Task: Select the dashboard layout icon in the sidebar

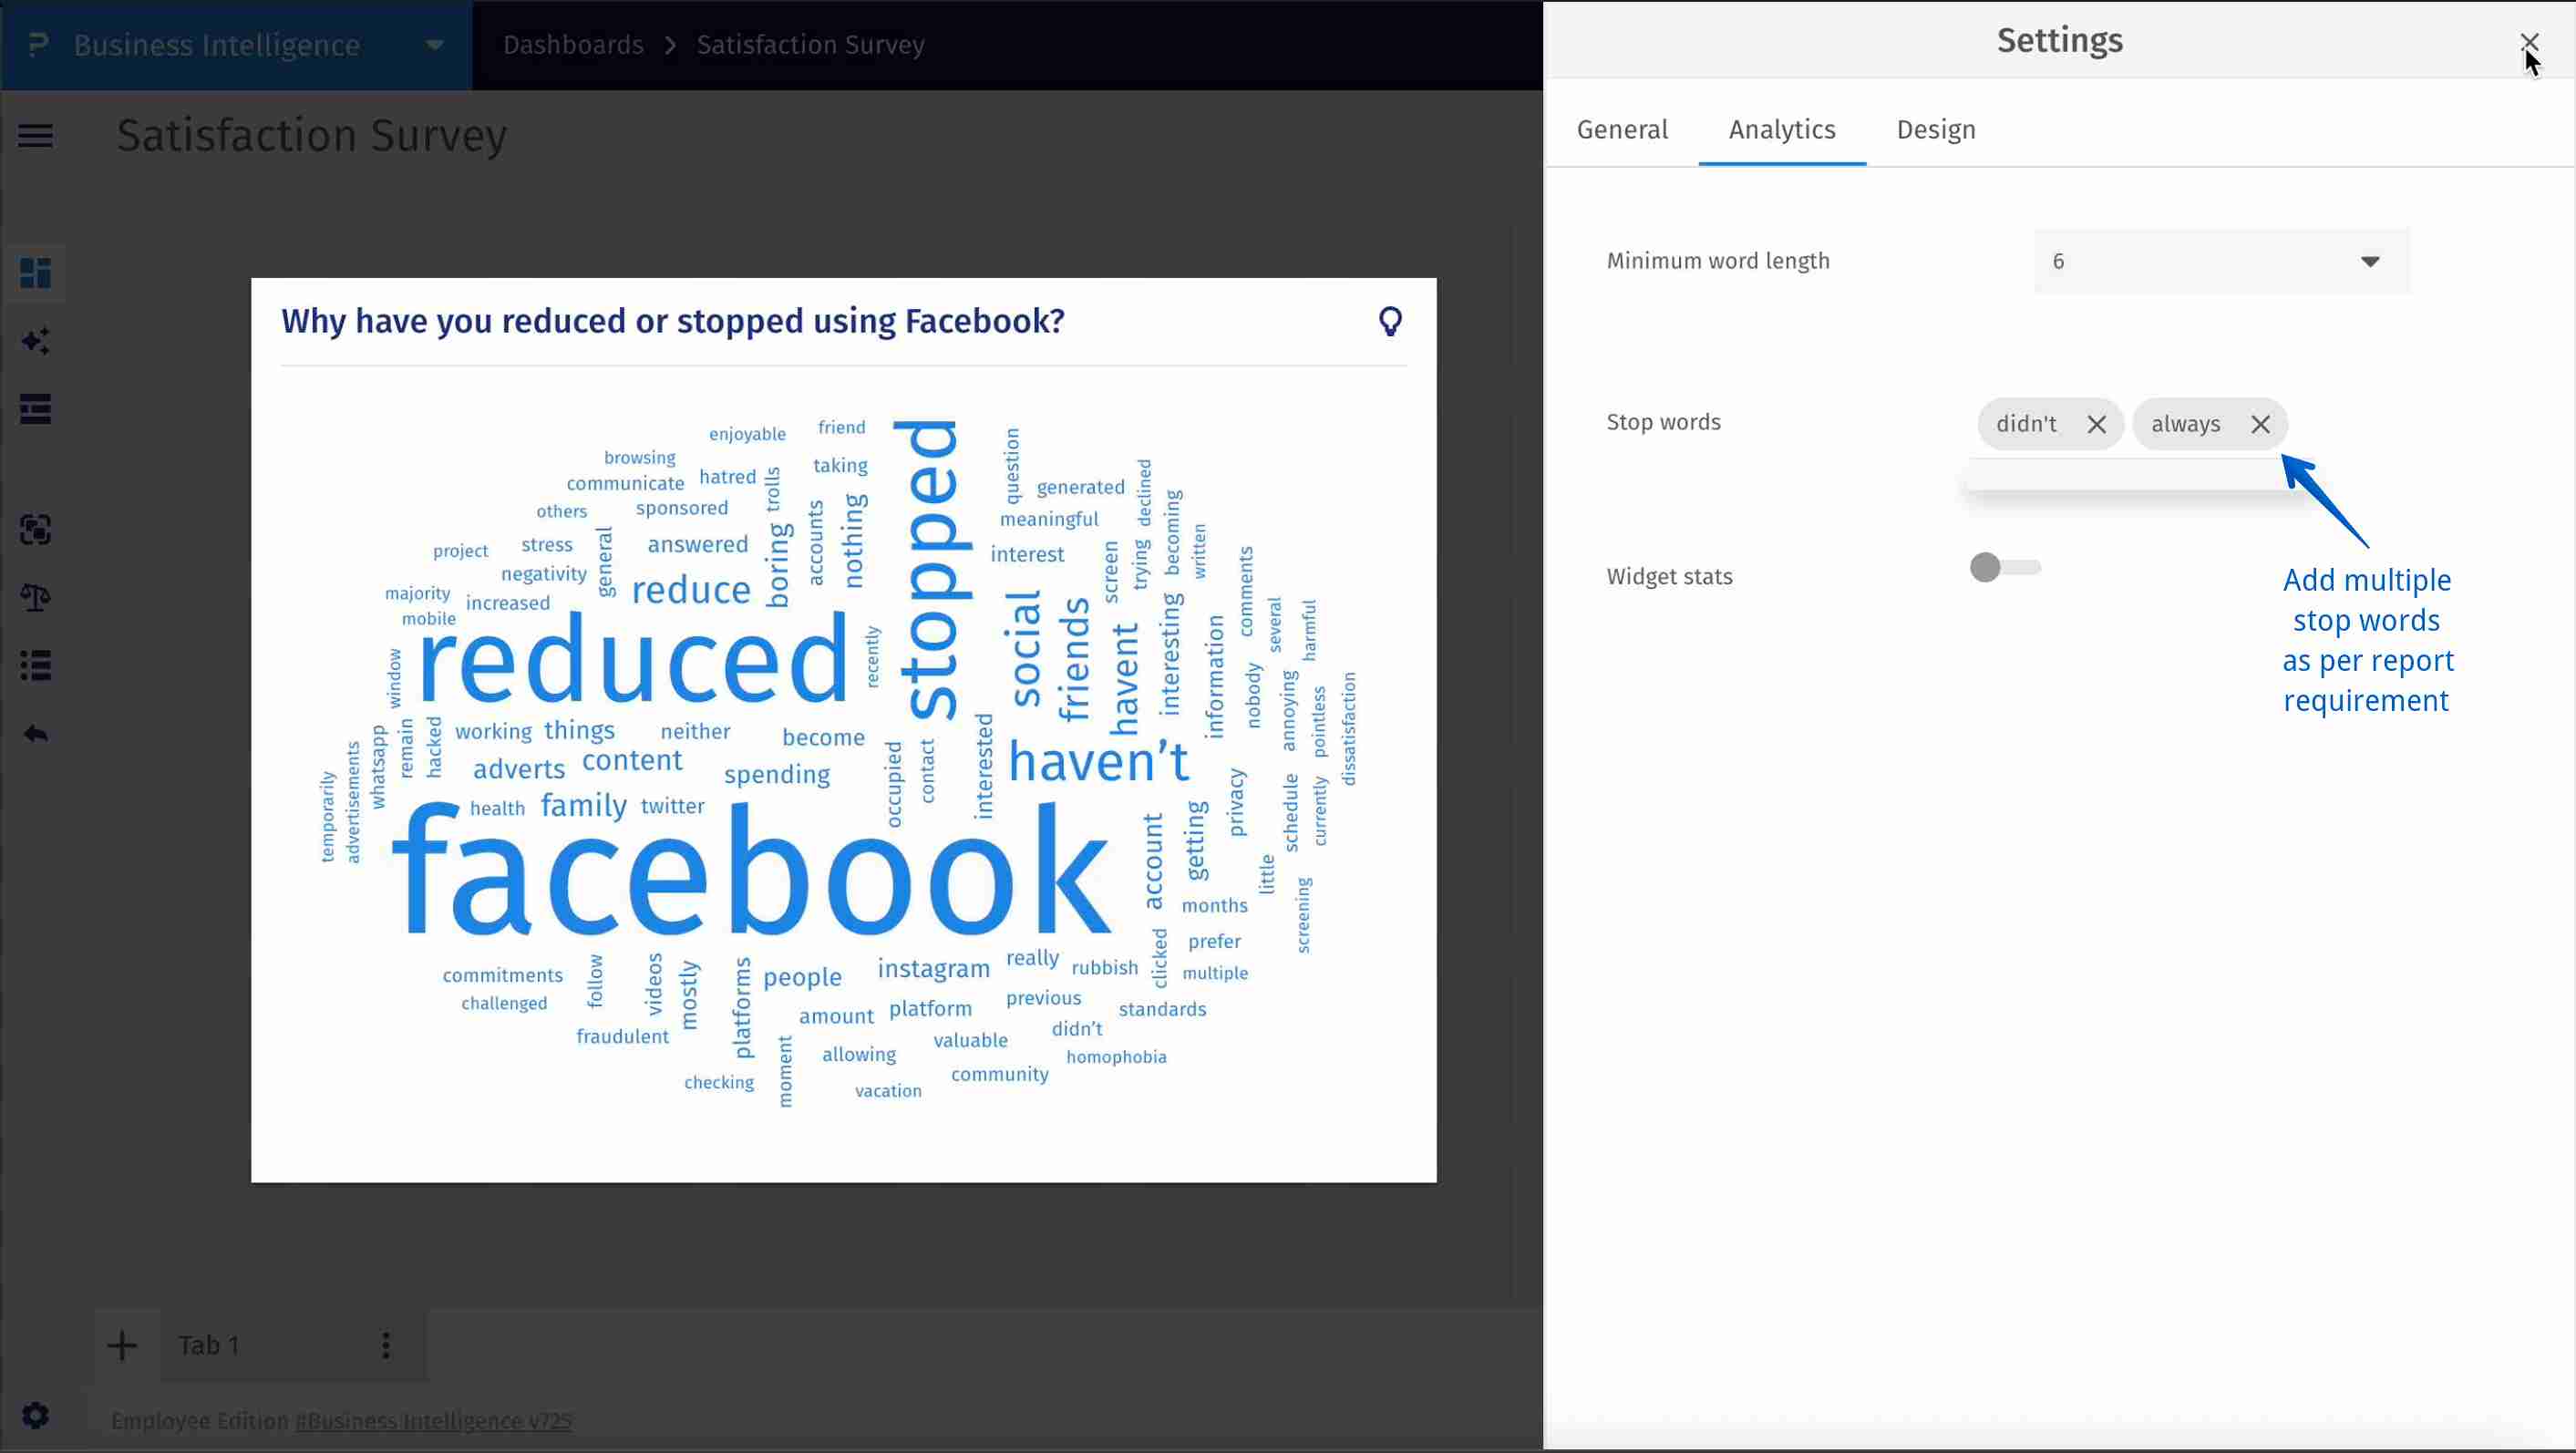Action: pyautogui.click(x=36, y=272)
